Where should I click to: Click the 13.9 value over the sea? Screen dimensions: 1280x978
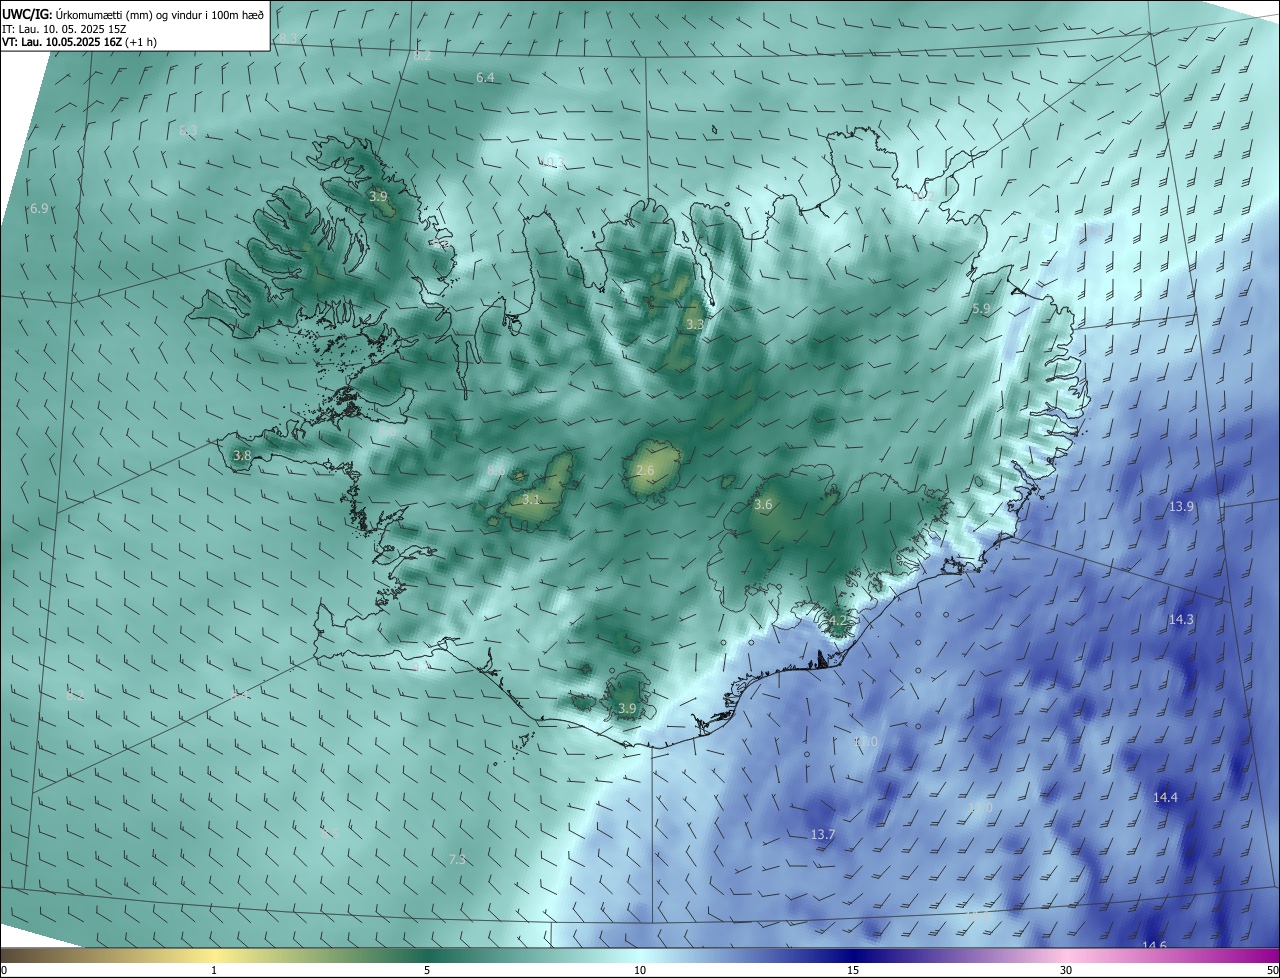click(1181, 507)
